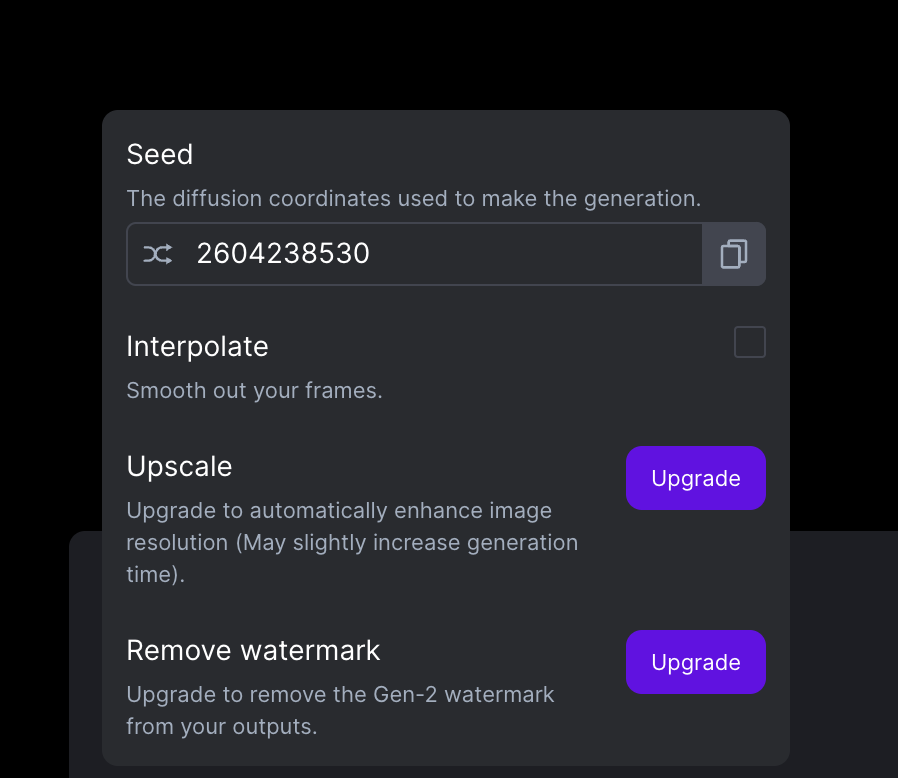This screenshot has width=898, height=778.
Task: Click the word 'Gen-2' in the watermark description
Action: (405, 694)
